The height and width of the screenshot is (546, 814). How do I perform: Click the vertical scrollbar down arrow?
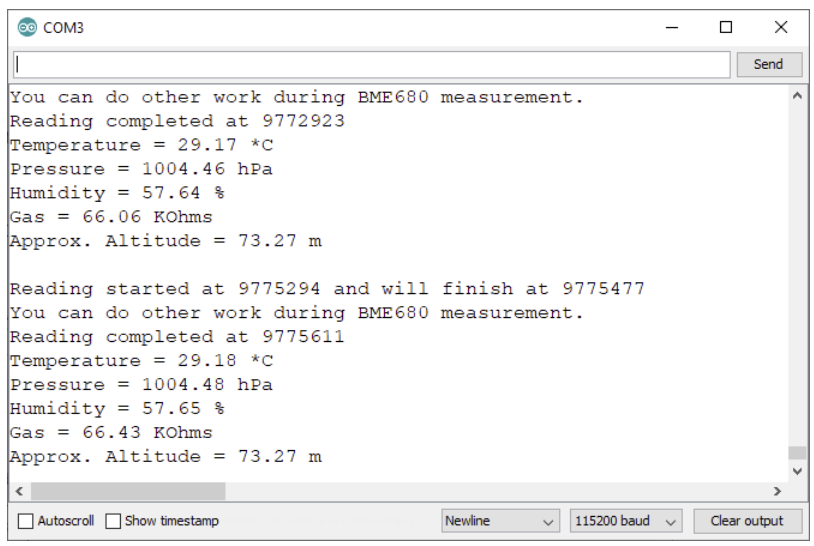point(796,470)
